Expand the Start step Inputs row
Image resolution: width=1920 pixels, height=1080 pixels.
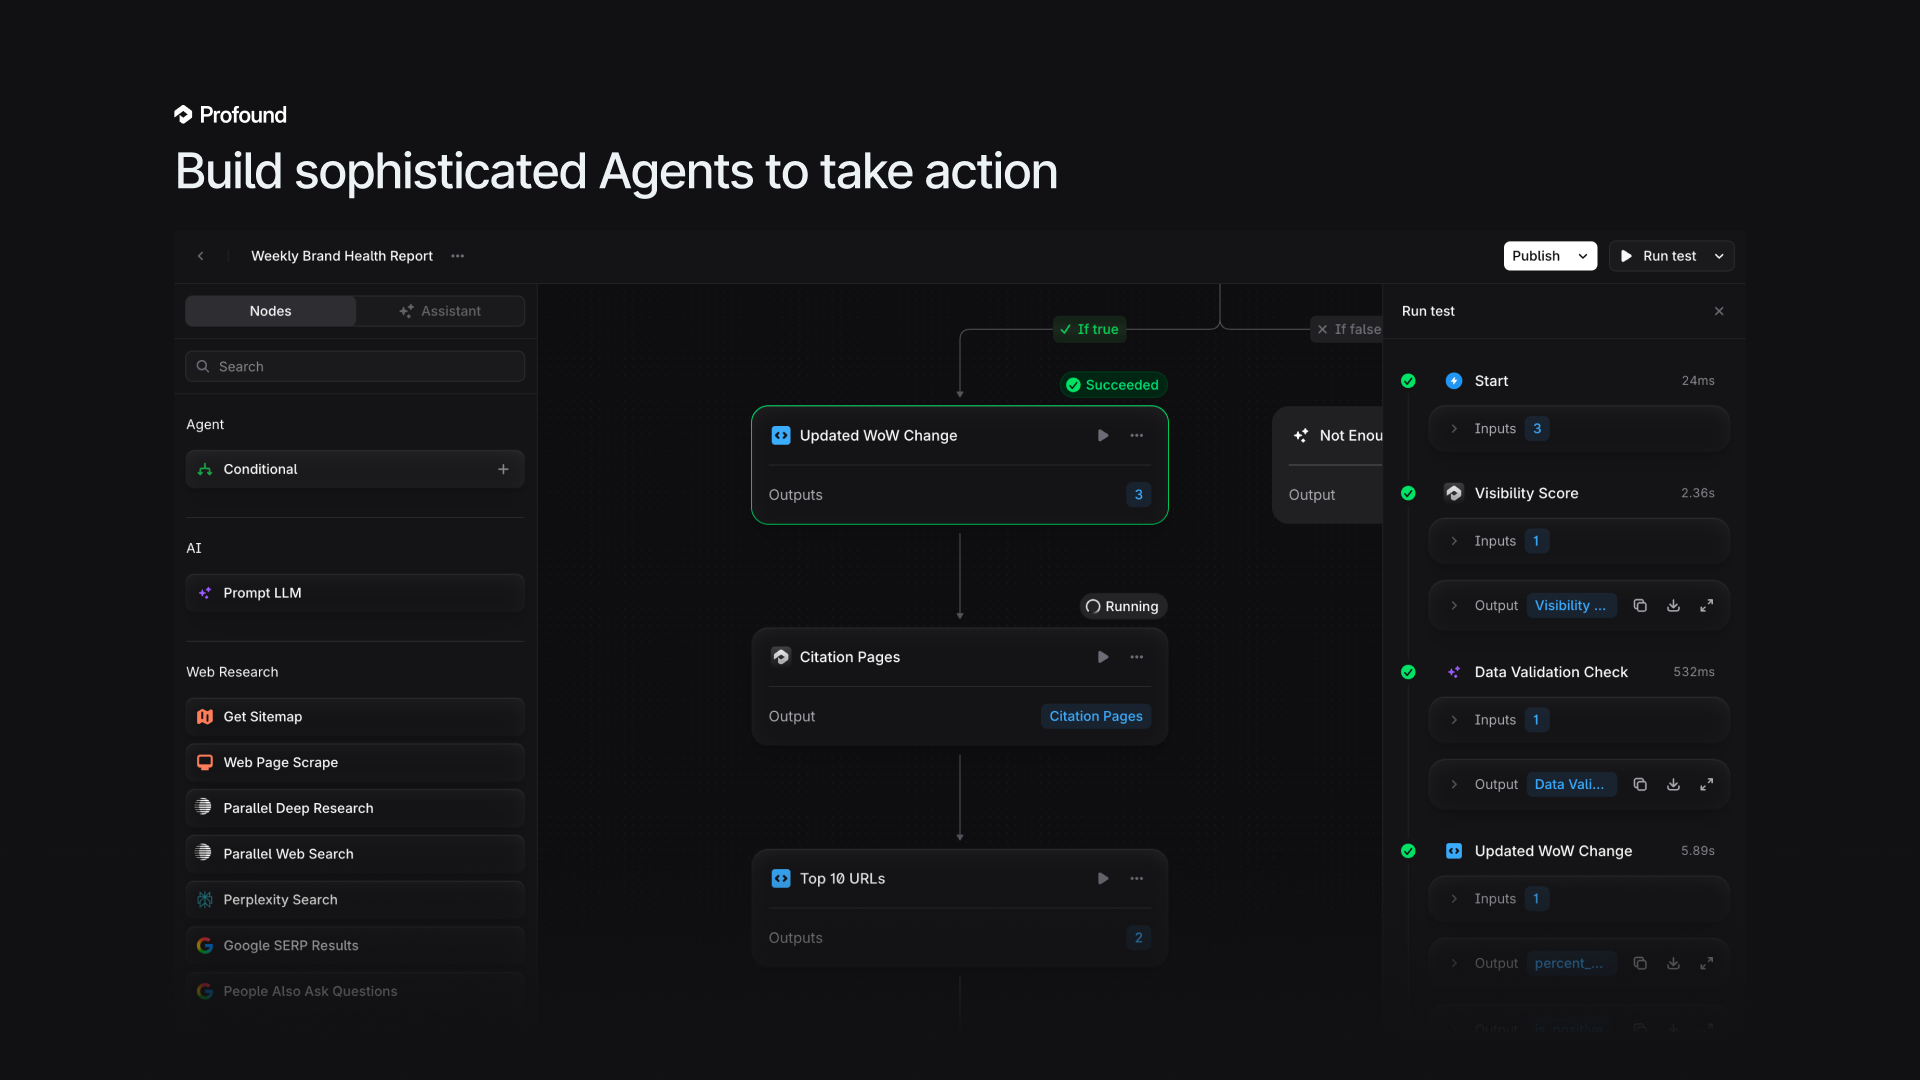tap(1455, 429)
